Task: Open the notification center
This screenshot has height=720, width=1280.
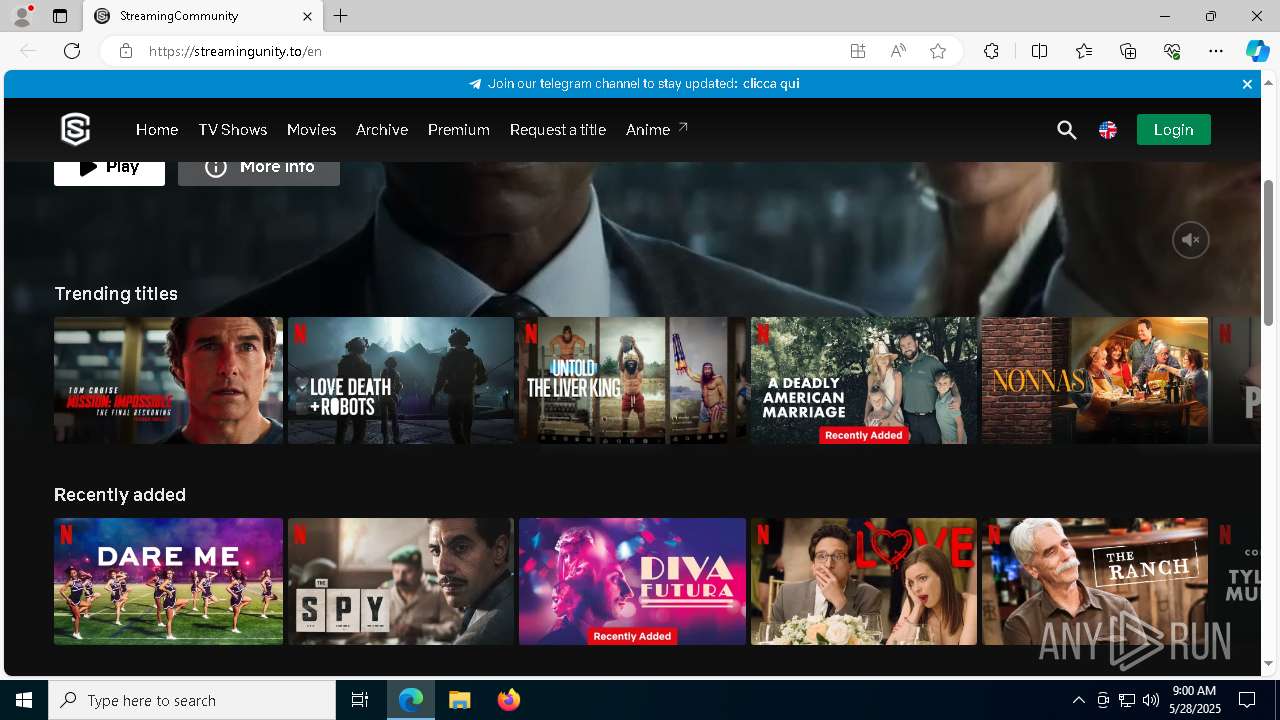Action: click(x=1247, y=700)
